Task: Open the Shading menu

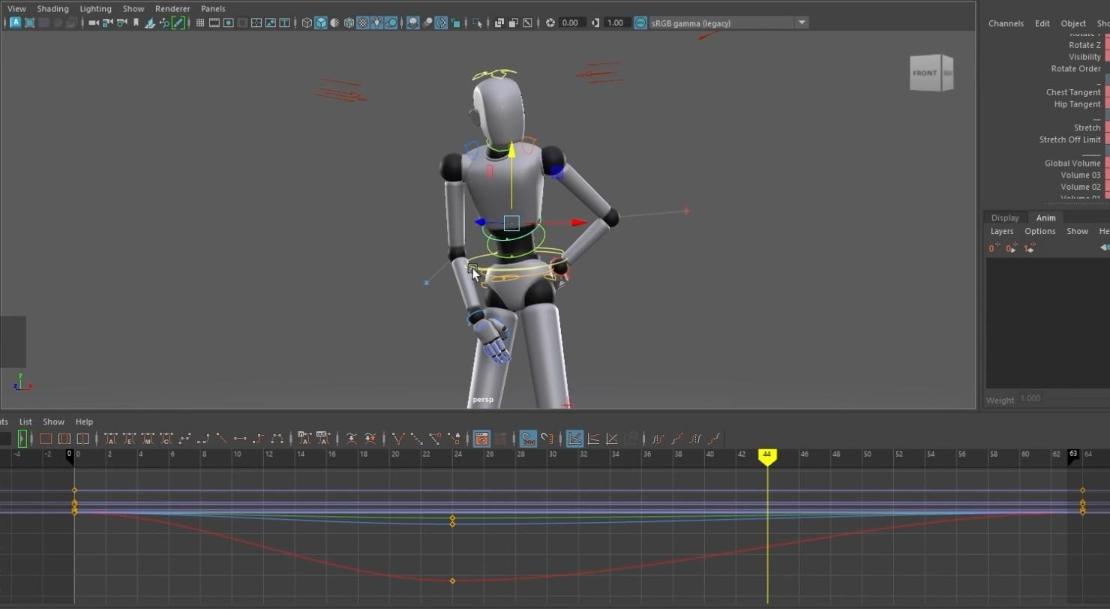Action: pos(53,8)
